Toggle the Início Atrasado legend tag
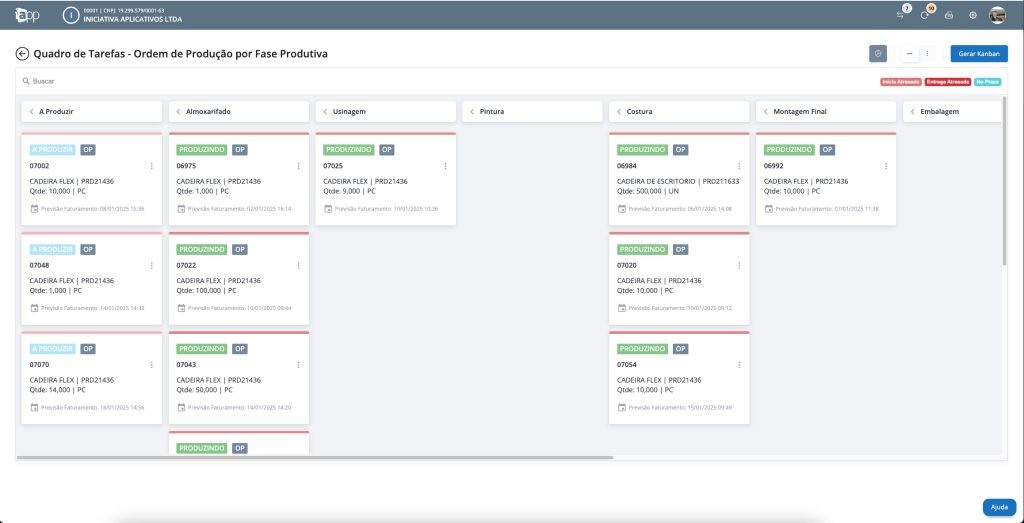Screen dimensions: 1024x523 [x=901, y=82]
